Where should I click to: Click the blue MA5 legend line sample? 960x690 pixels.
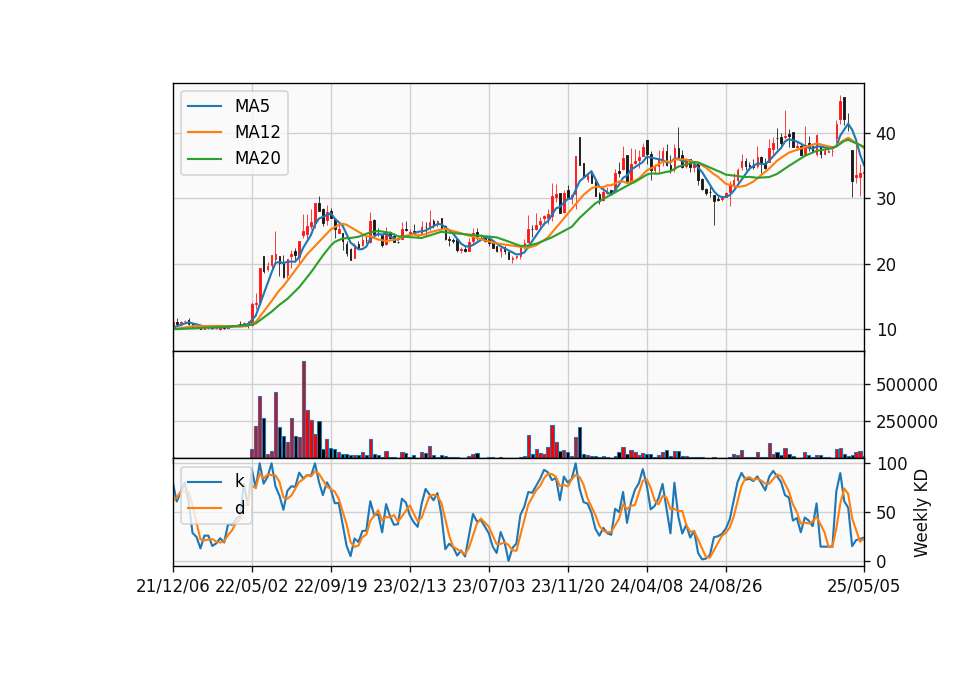pos(204,106)
